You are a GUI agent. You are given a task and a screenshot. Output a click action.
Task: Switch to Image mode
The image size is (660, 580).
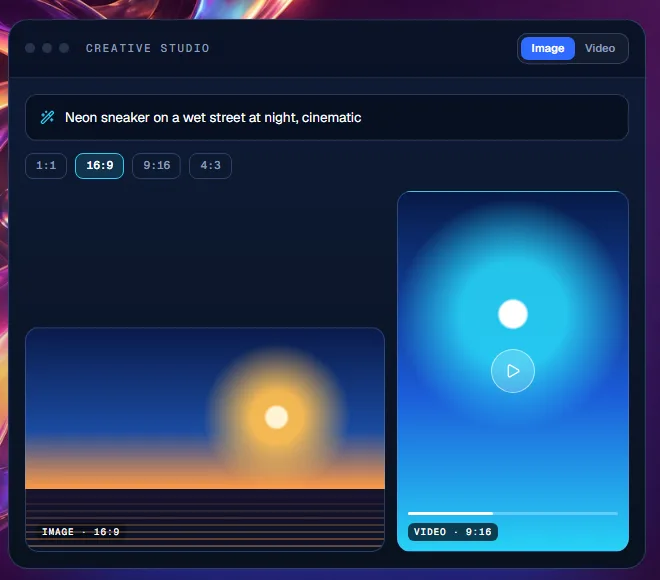pyautogui.click(x=547, y=48)
